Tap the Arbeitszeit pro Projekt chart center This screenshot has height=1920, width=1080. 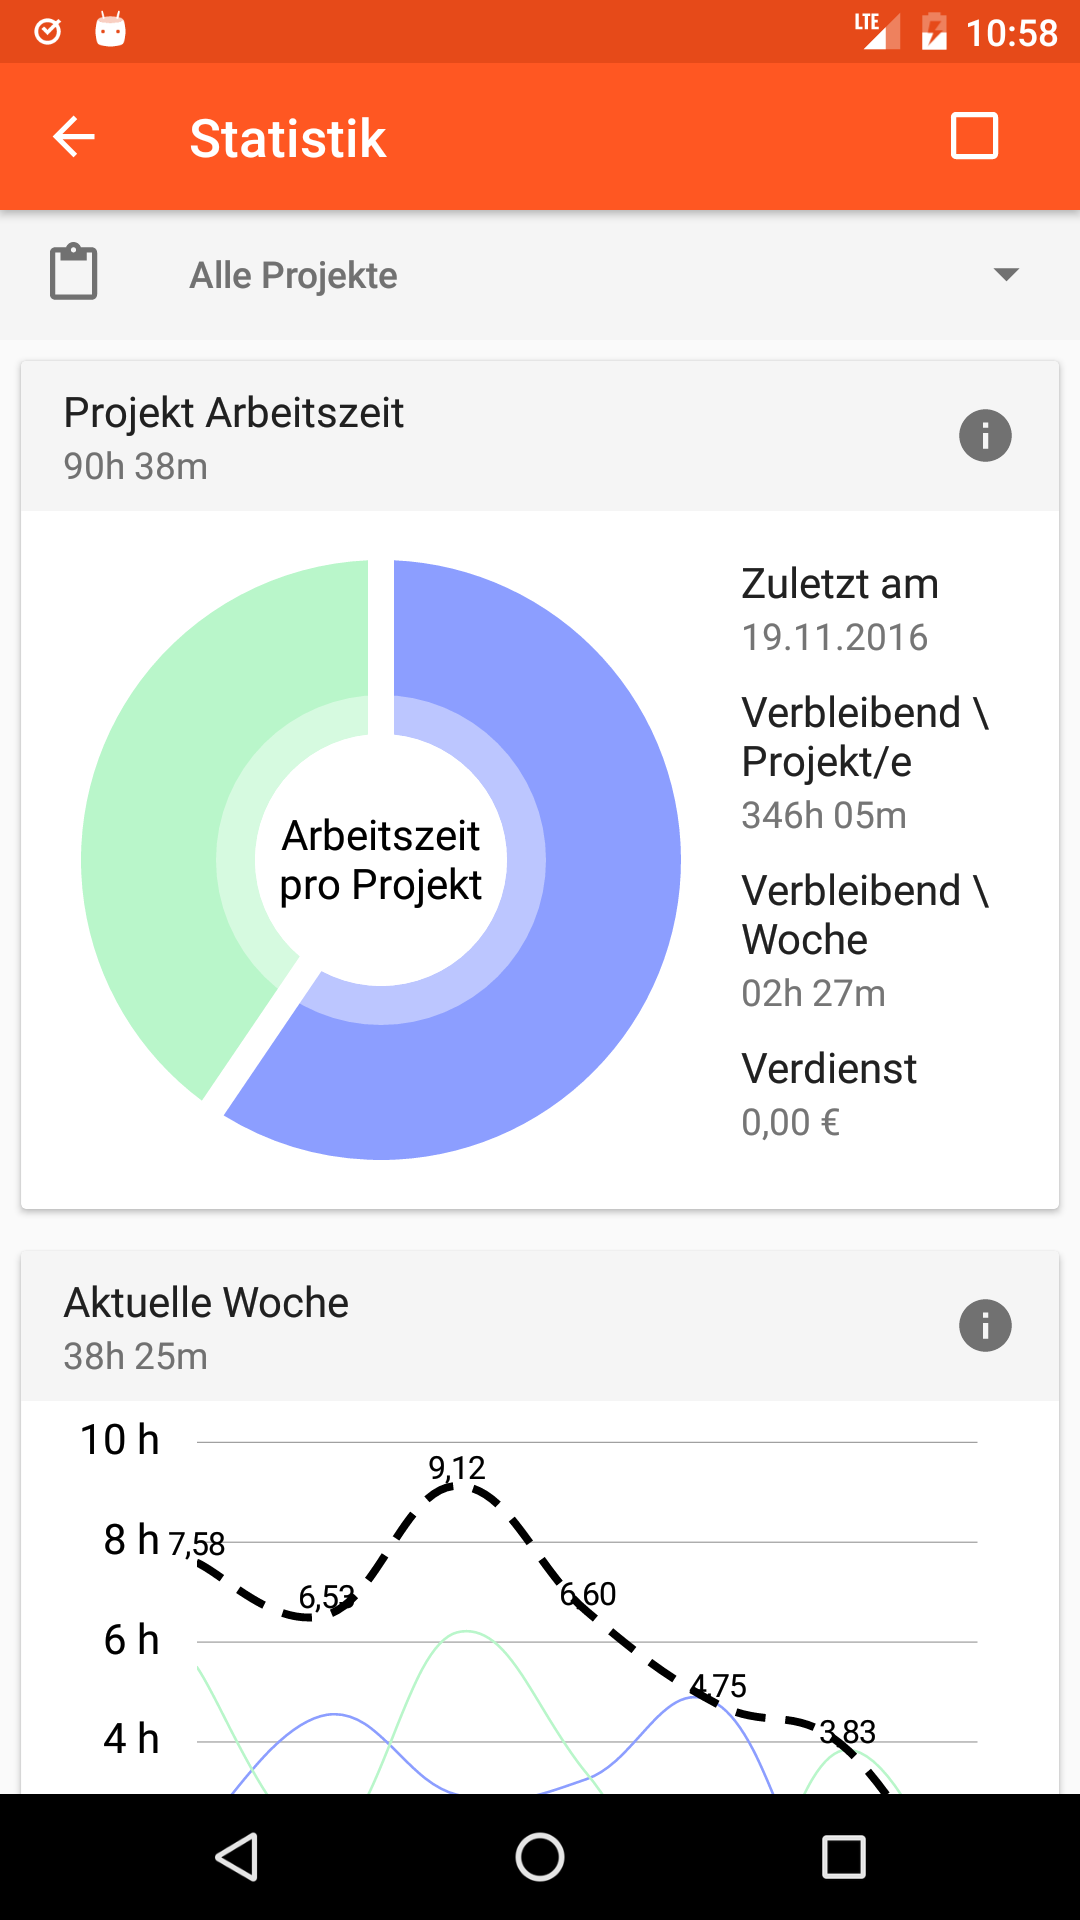(x=381, y=860)
